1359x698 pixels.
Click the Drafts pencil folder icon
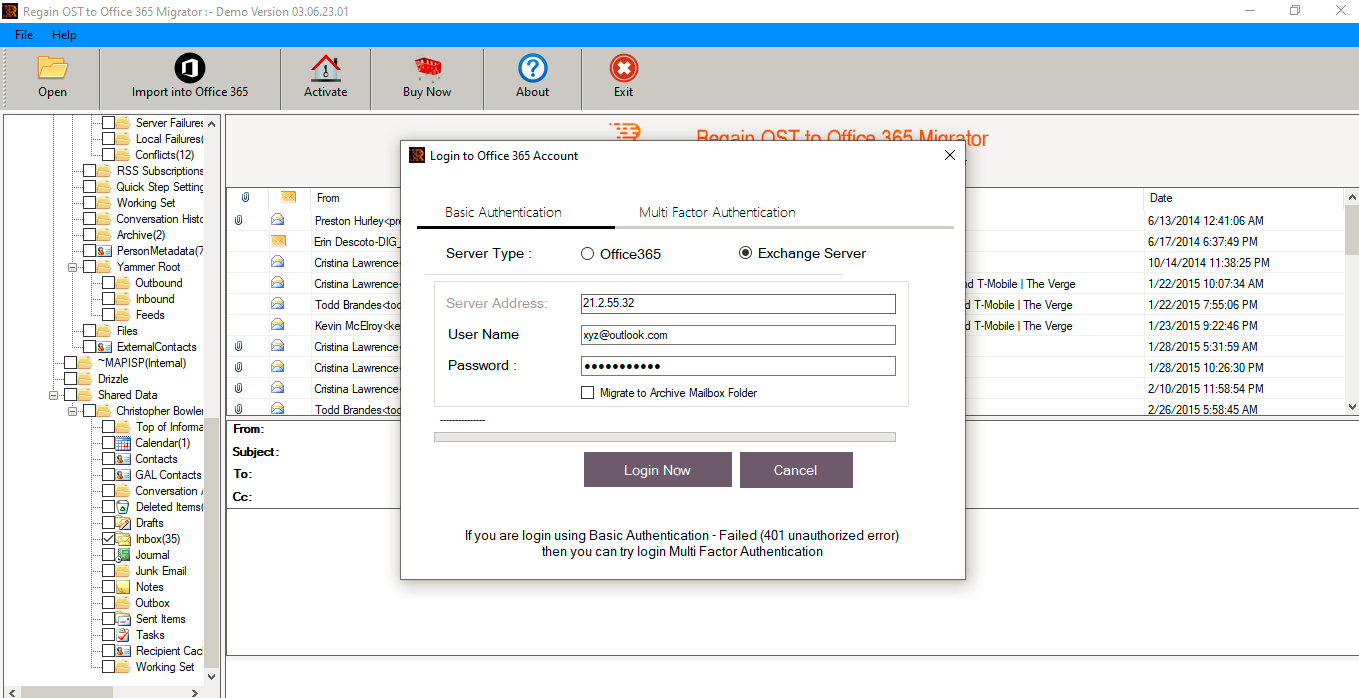tap(123, 523)
